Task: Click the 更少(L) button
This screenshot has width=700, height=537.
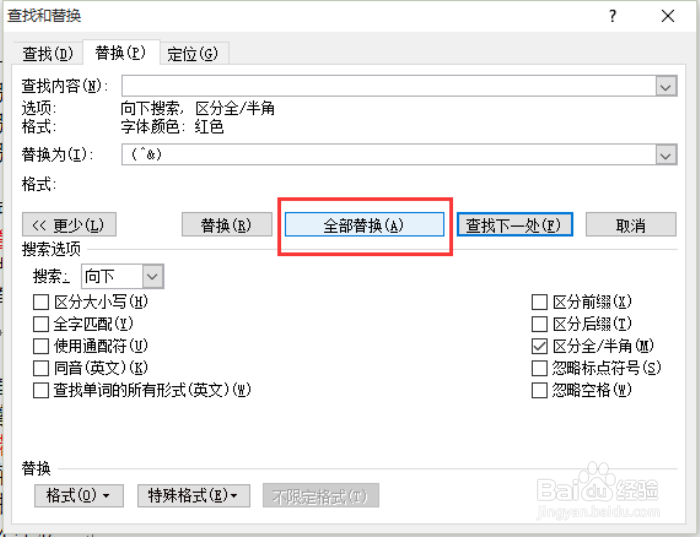Action: (x=69, y=225)
